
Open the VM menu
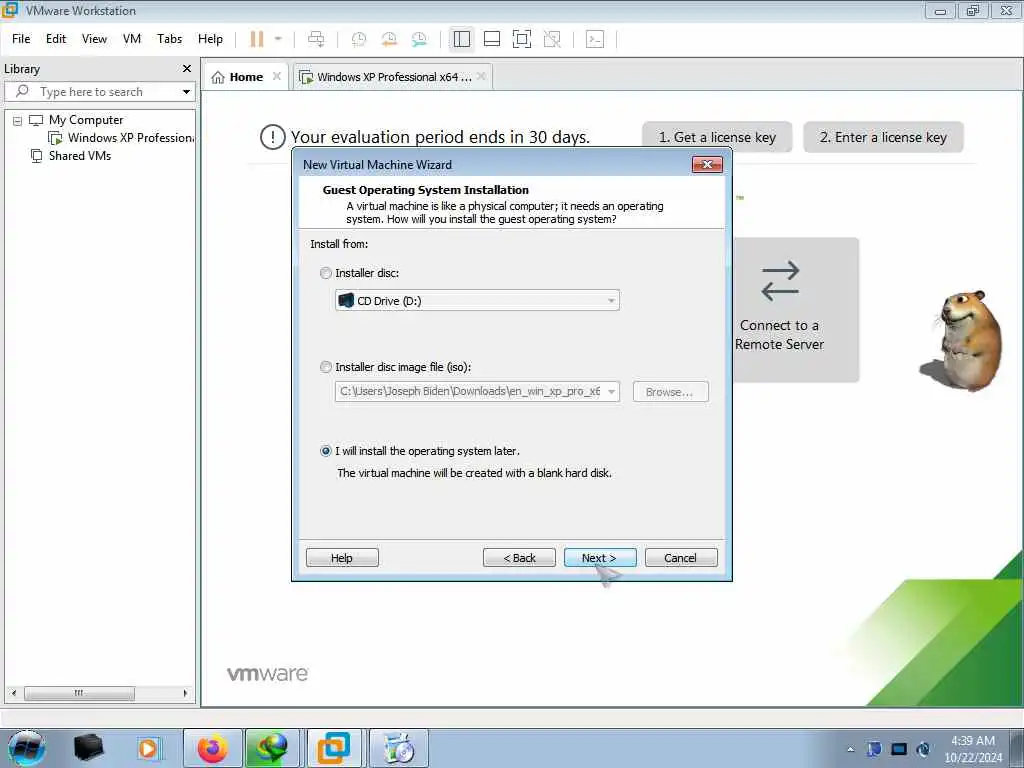coord(132,39)
